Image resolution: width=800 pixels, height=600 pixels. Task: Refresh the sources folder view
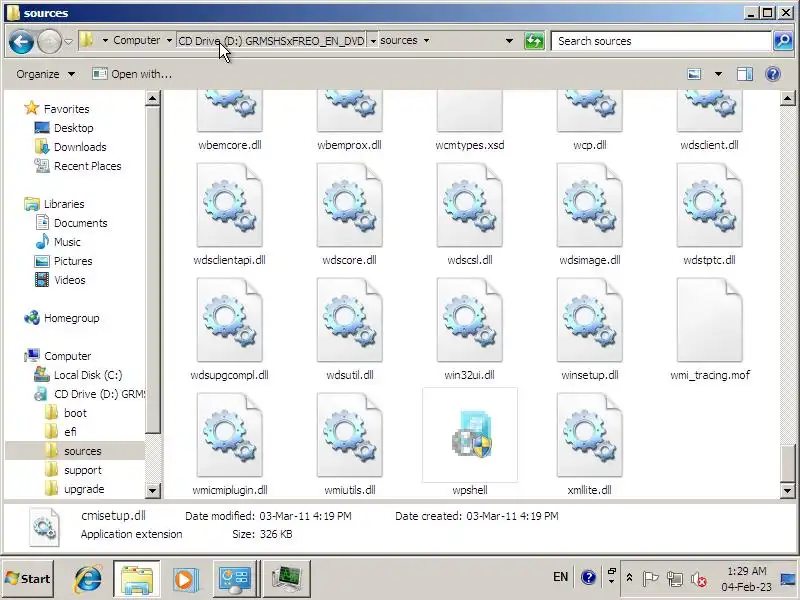click(x=534, y=41)
